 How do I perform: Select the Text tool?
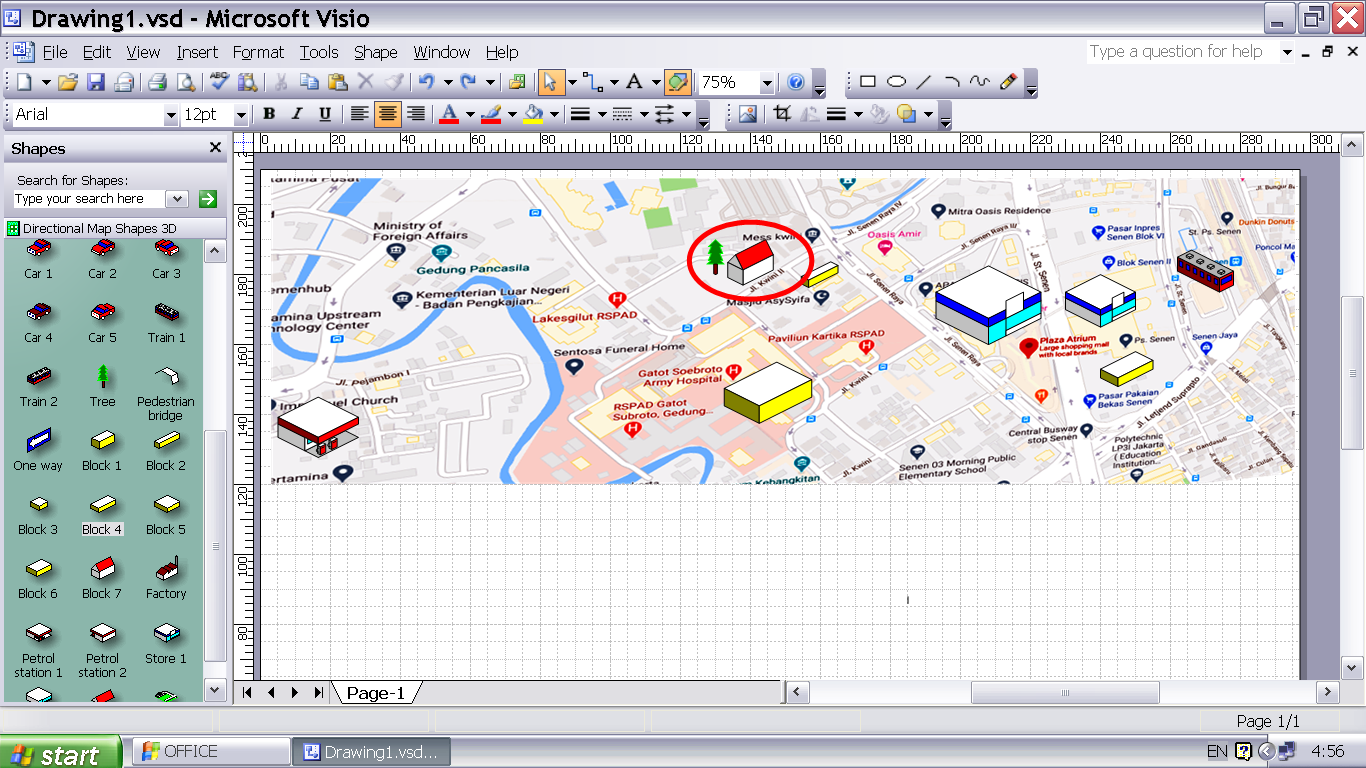pyautogui.click(x=634, y=82)
